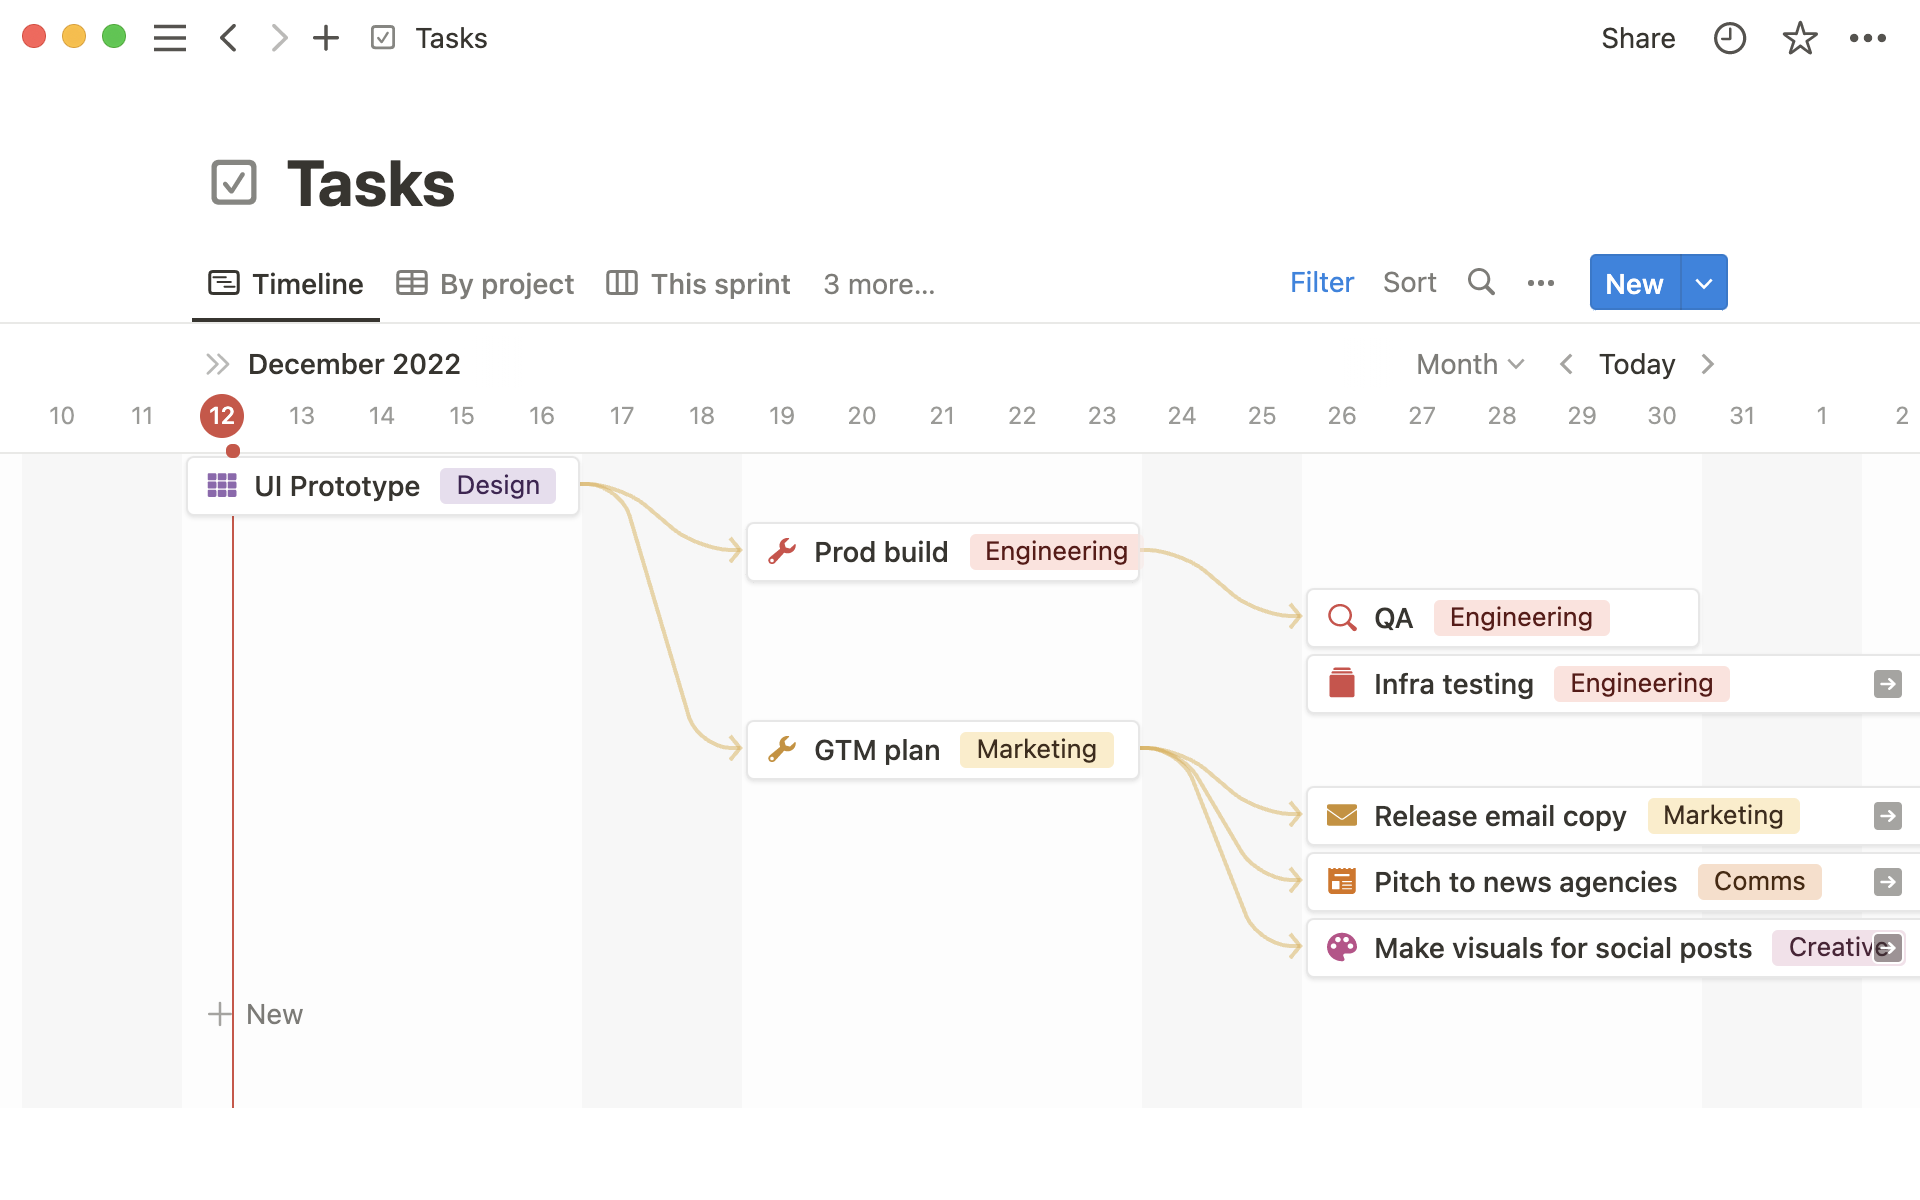
Task: Click the blue New button
Action: click(1632, 283)
